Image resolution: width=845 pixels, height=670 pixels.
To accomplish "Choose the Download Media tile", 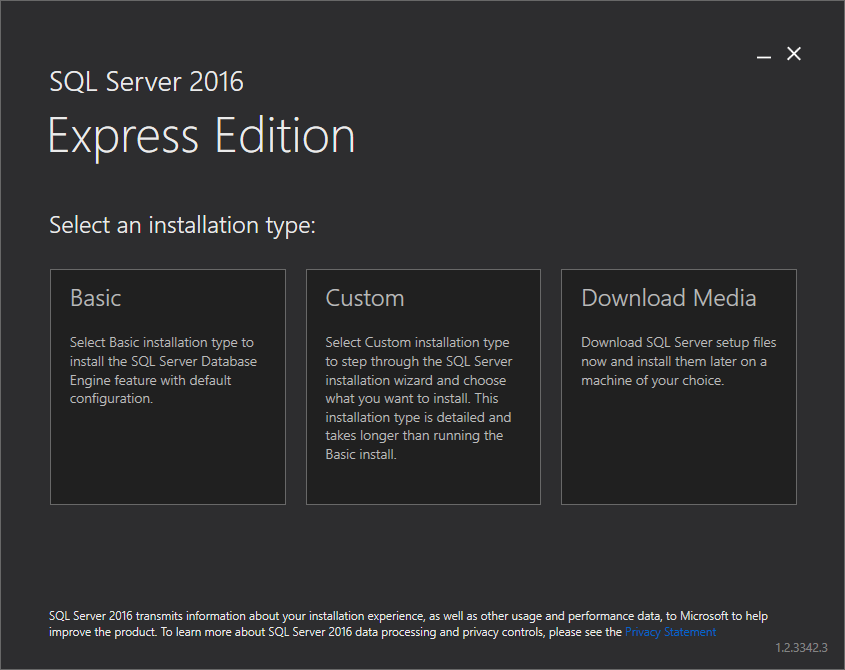I will point(678,387).
